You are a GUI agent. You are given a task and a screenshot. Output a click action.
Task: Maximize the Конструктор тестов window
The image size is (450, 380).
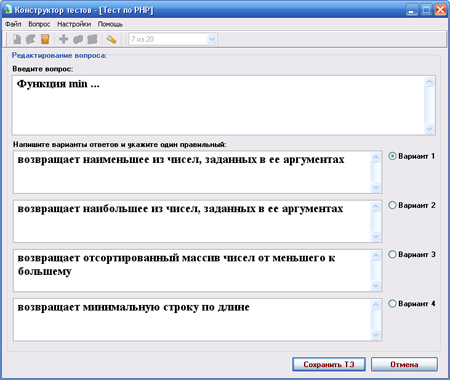point(426,10)
